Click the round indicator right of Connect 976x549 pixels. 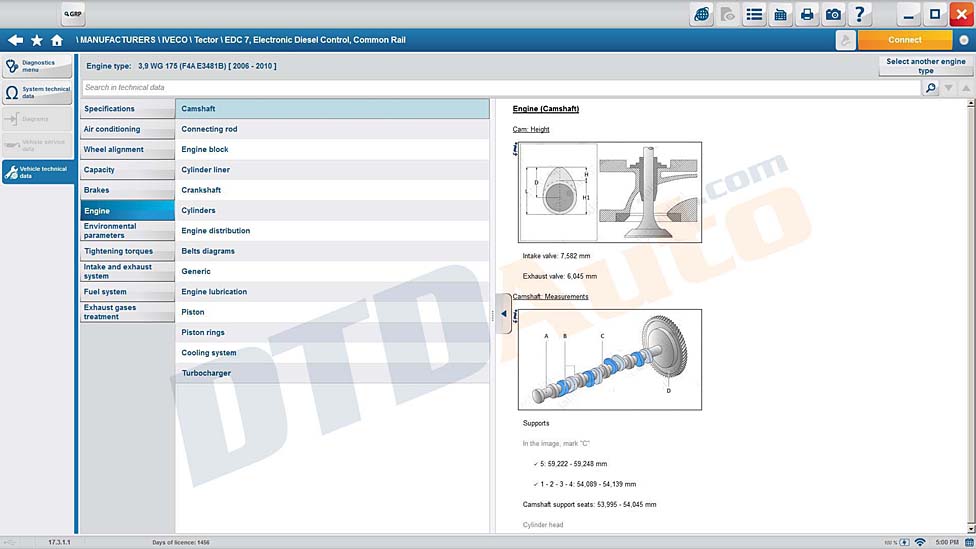point(964,40)
